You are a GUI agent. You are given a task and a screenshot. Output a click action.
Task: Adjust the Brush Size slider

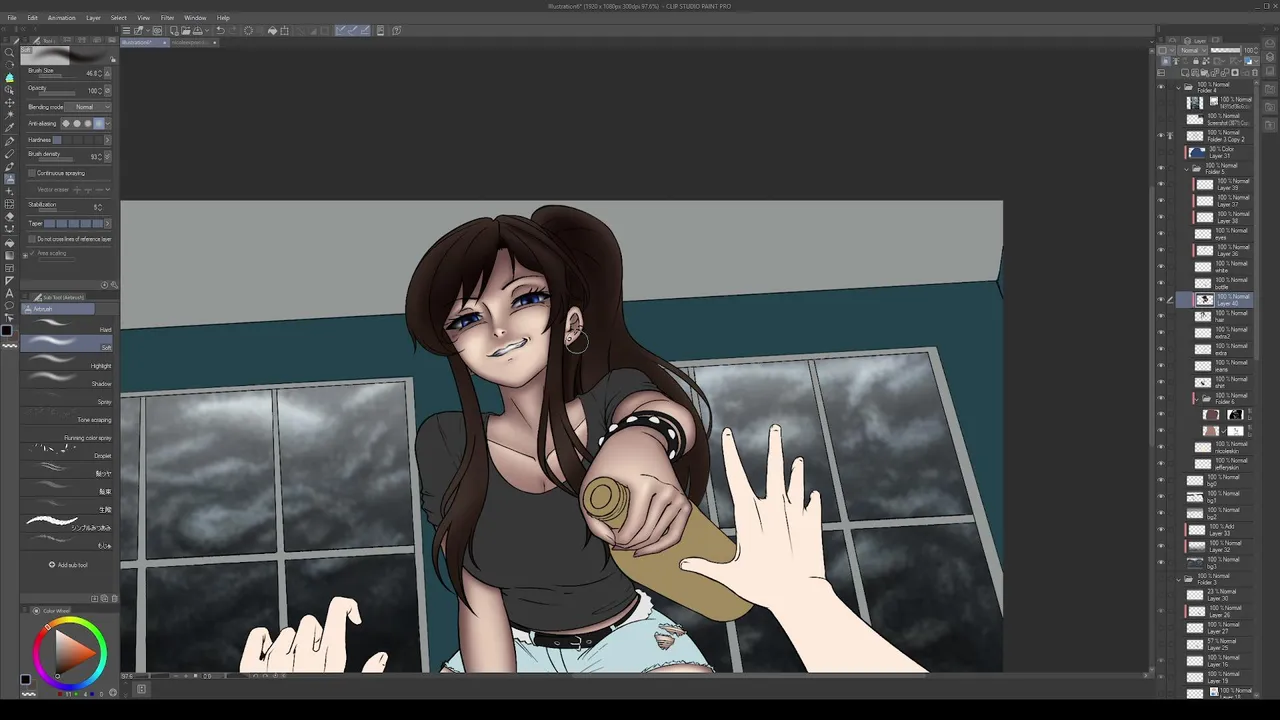pos(57,76)
